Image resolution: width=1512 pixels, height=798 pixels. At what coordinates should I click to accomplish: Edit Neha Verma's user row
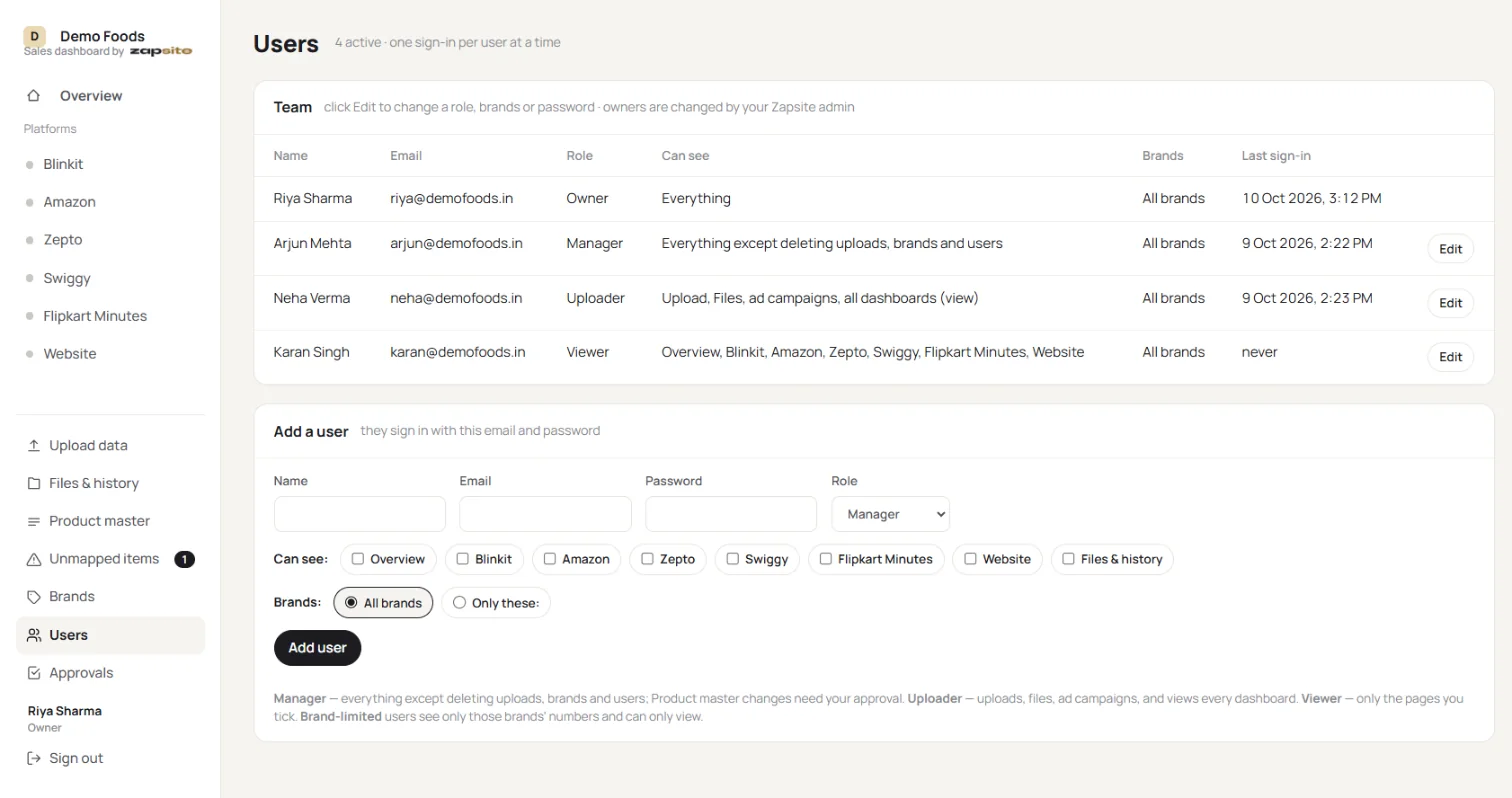click(1450, 303)
